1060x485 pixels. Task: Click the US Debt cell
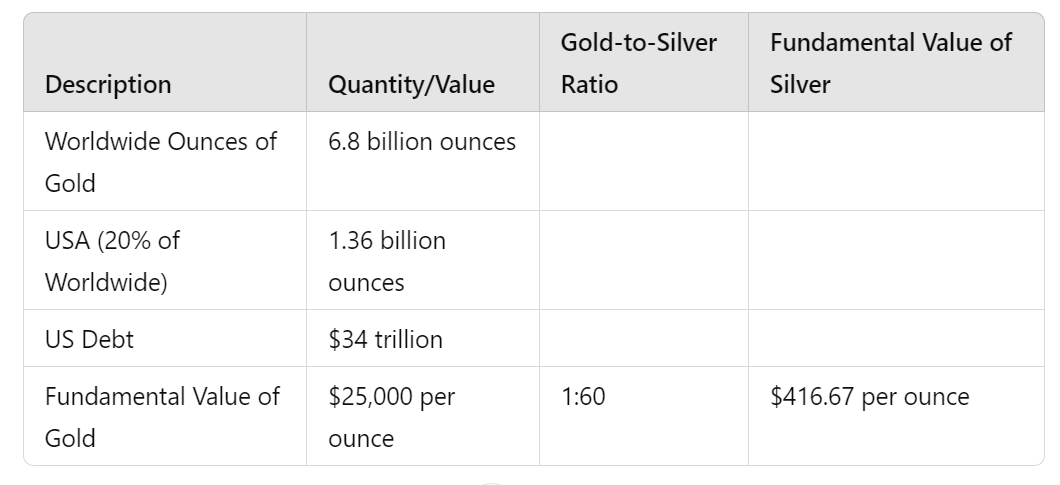click(x=89, y=339)
